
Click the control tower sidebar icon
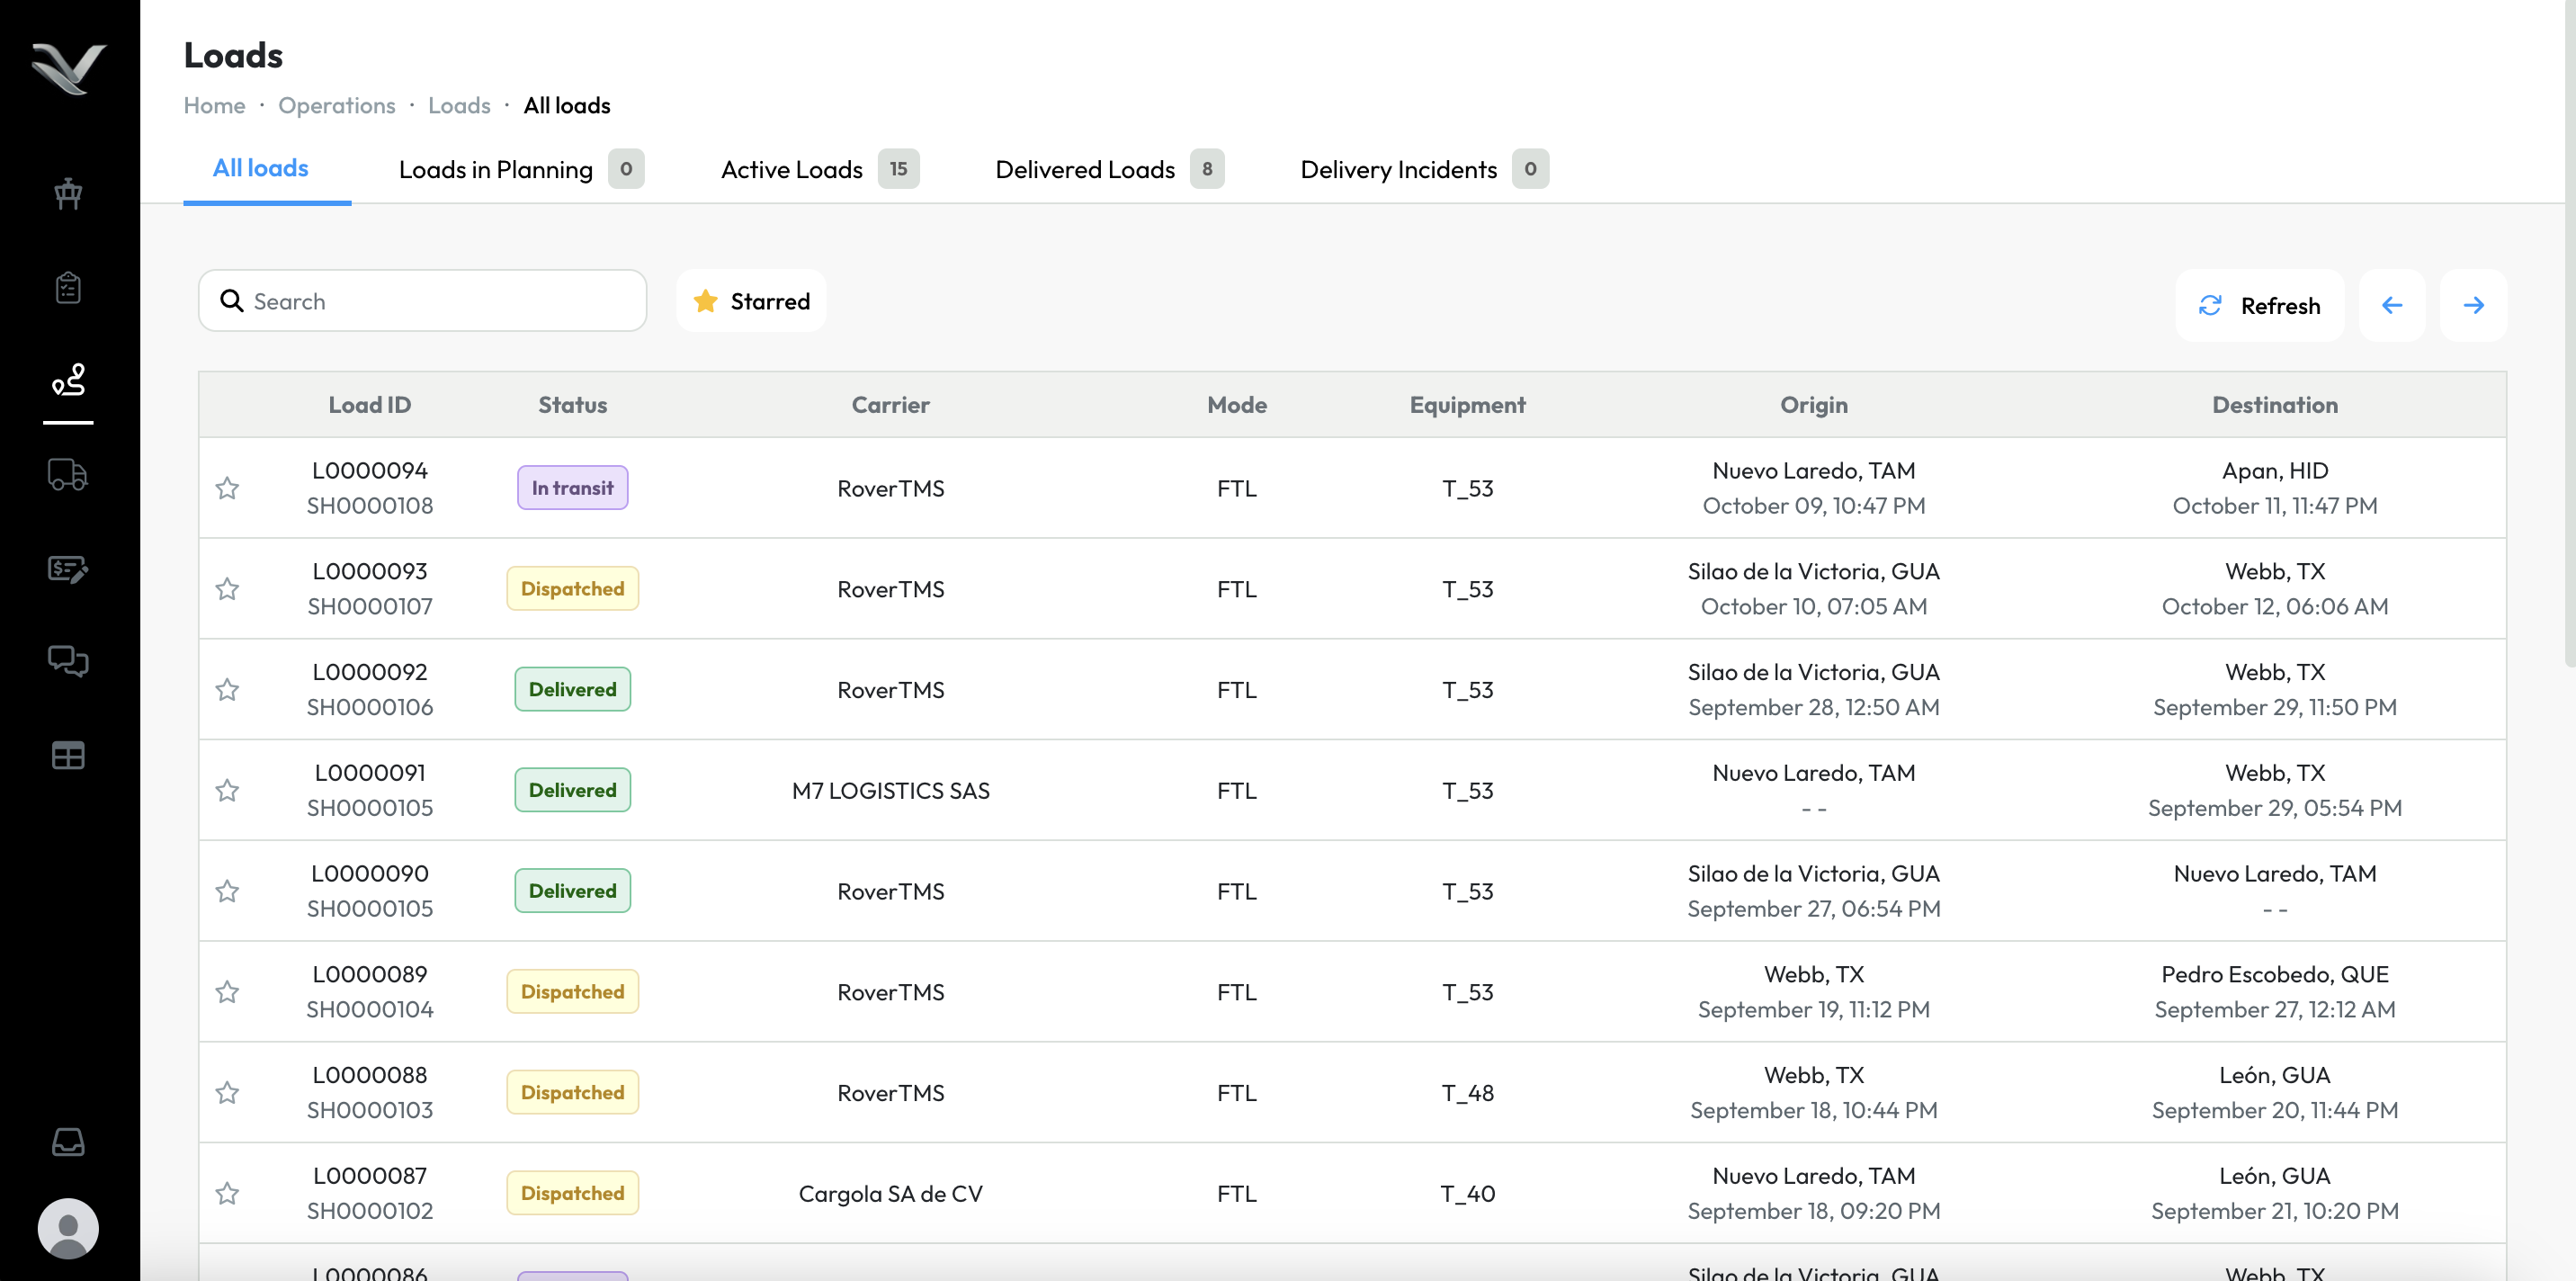pos(68,193)
